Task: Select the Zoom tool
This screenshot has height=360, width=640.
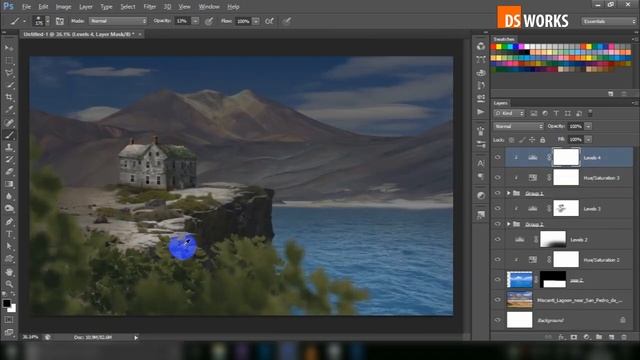Action: point(9,284)
